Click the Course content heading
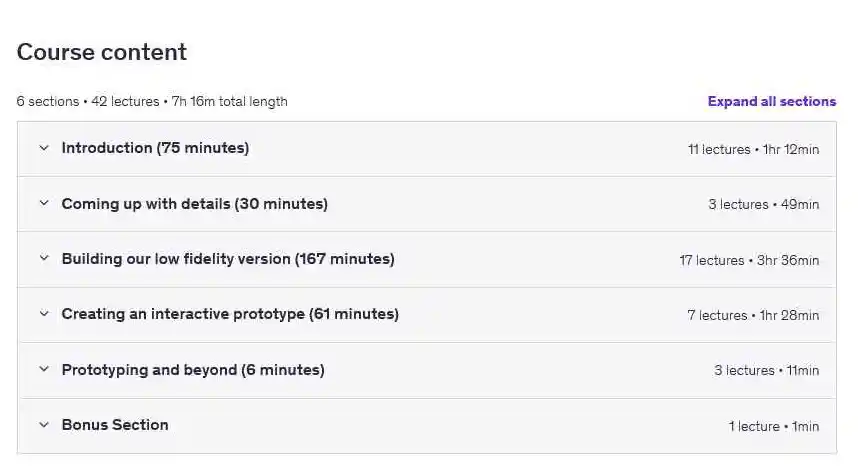The height and width of the screenshot is (474, 858). (x=102, y=52)
